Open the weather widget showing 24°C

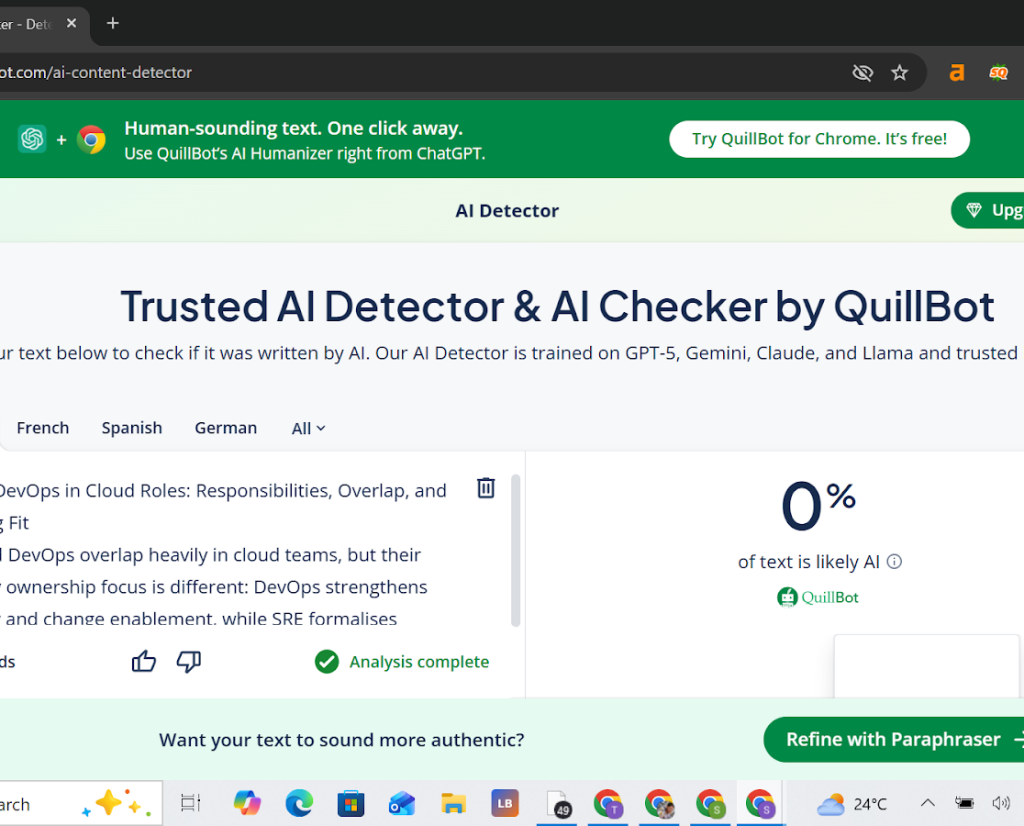852,804
